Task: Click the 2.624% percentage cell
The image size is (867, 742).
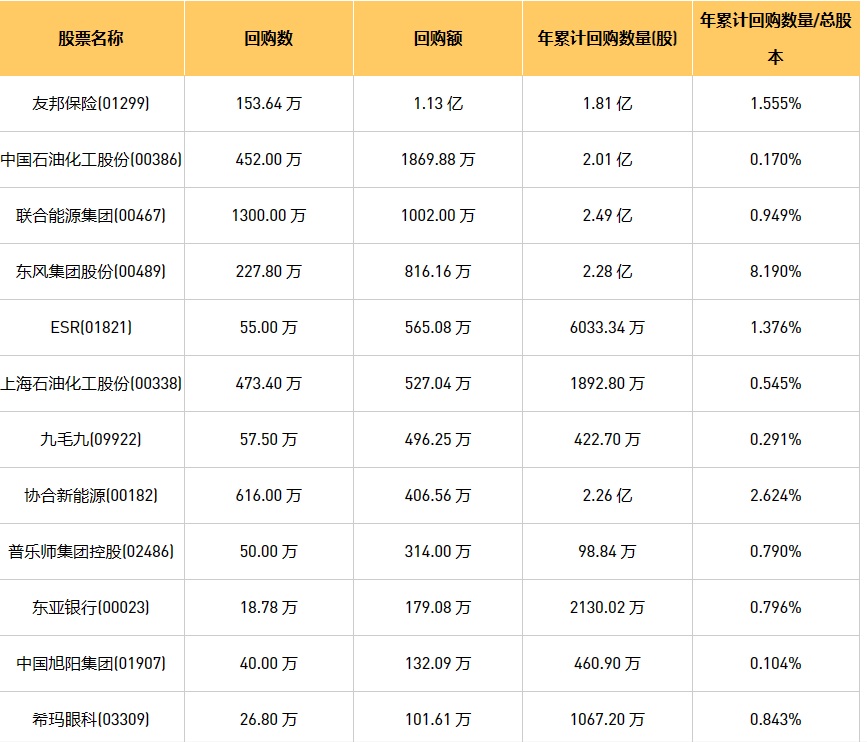Action: (x=776, y=495)
